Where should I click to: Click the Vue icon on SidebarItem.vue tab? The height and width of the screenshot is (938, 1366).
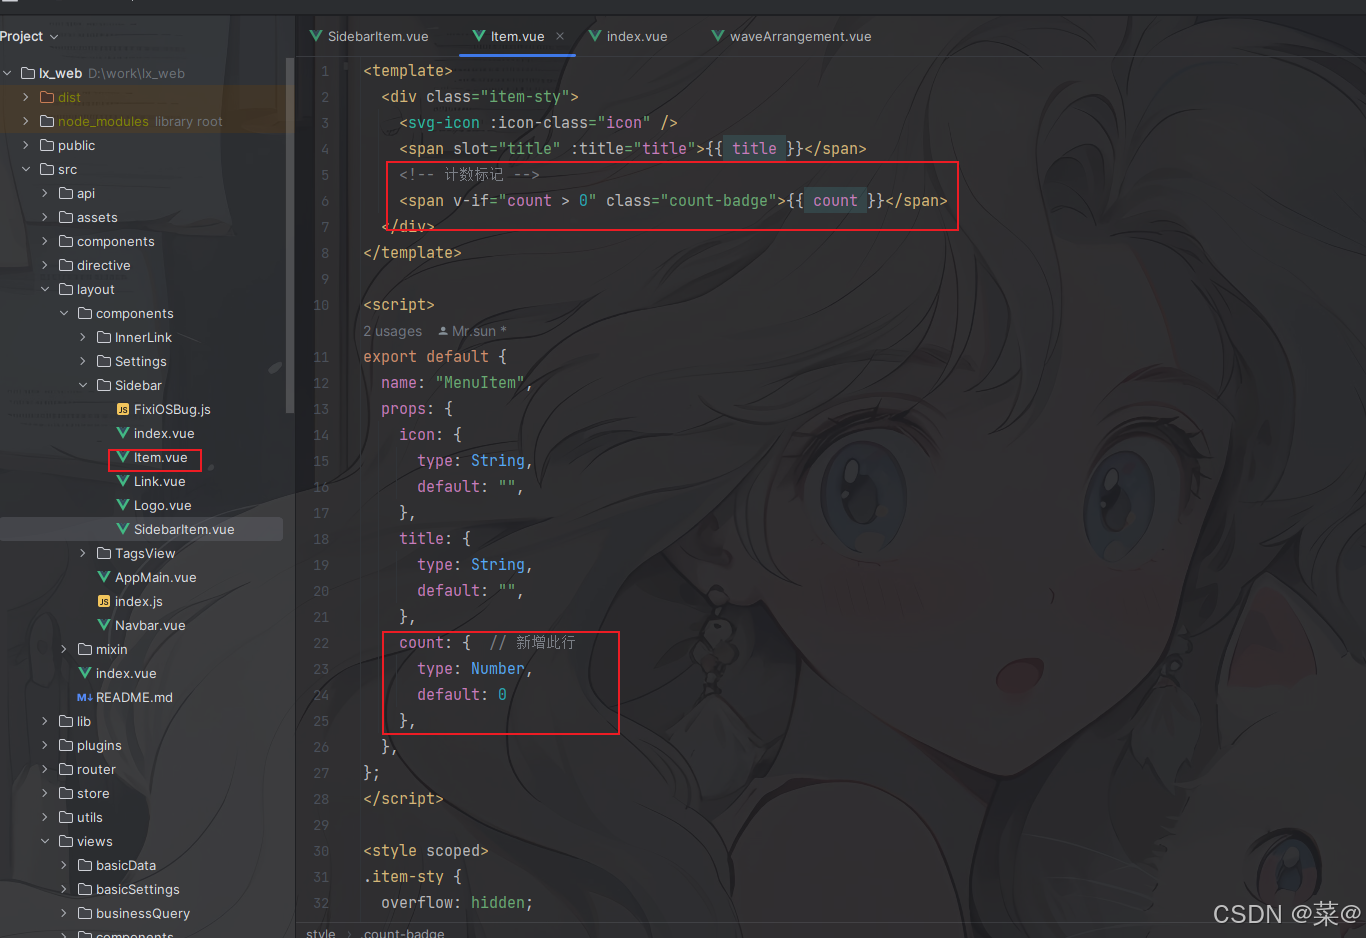coord(316,36)
